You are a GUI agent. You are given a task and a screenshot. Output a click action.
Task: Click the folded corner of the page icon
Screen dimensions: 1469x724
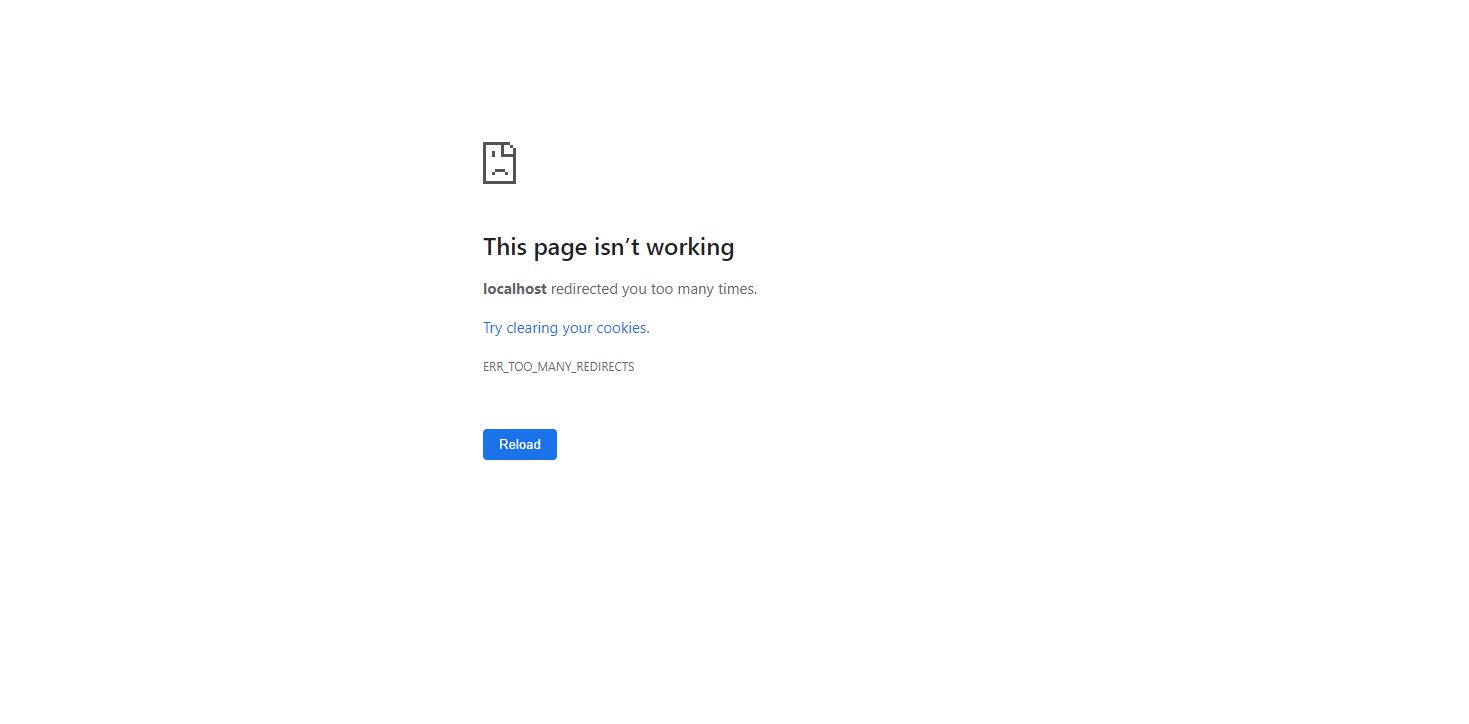(x=510, y=148)
